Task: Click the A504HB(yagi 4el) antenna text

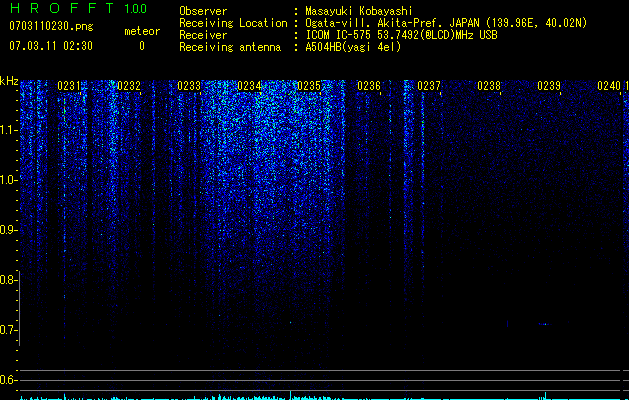Action: coord(353,47)
